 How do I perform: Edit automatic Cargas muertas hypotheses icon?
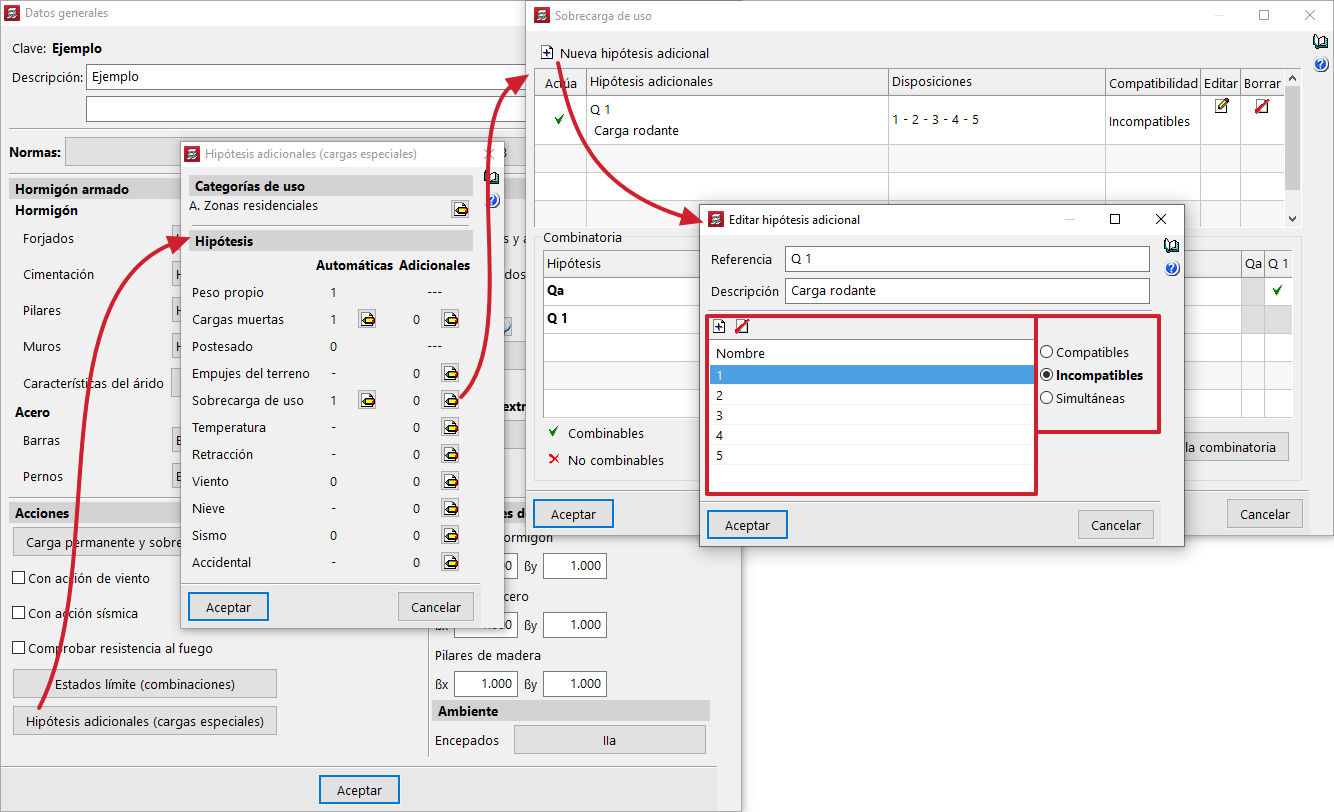[x=368, y=320]
